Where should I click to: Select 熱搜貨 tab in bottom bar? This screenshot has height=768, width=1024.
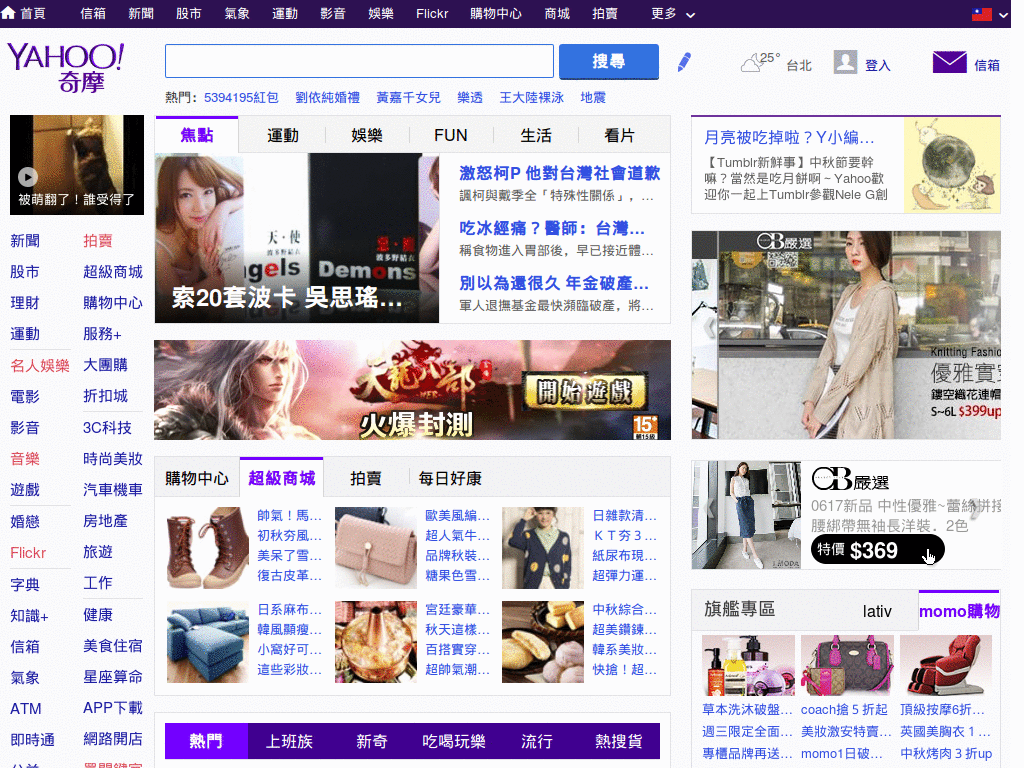tap(618, 741)
